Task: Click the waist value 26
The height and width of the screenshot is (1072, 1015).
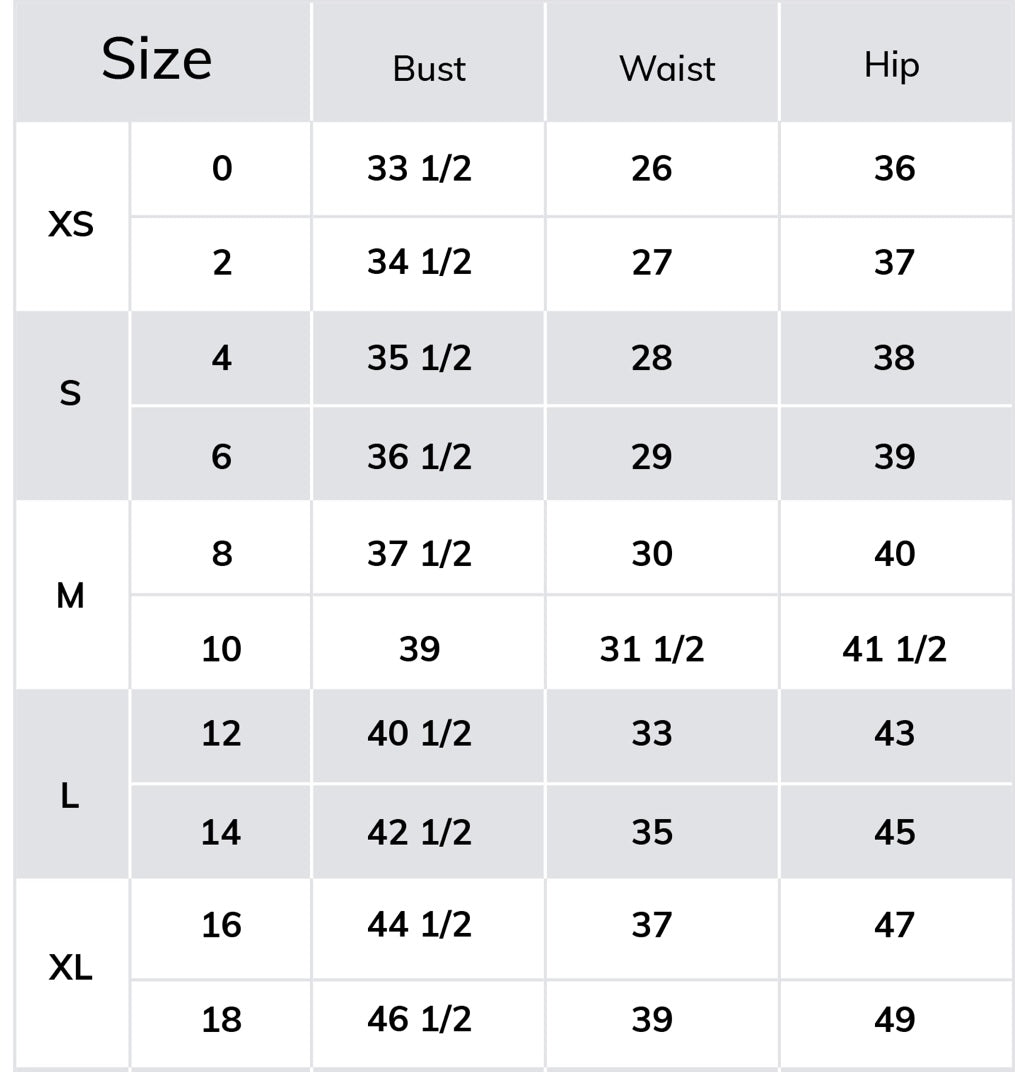Action: pyautogui.click(x=651, y=169)
